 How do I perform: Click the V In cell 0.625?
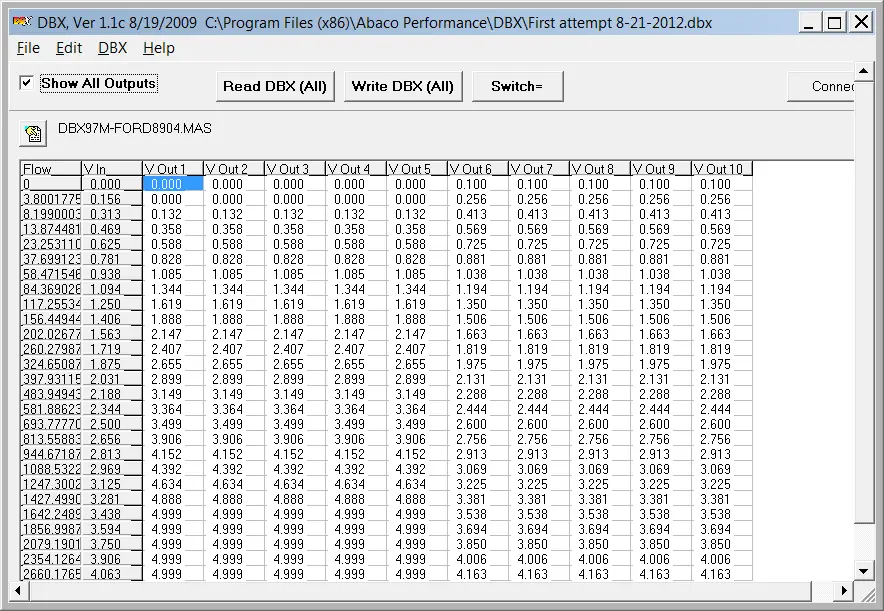click(112, 244)
